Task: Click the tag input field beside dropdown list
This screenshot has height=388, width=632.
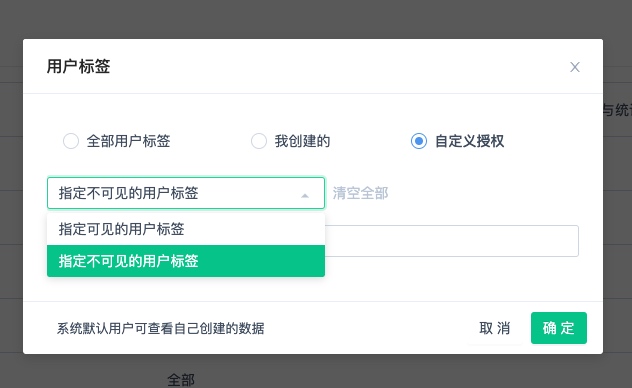Action: [451, 241]
